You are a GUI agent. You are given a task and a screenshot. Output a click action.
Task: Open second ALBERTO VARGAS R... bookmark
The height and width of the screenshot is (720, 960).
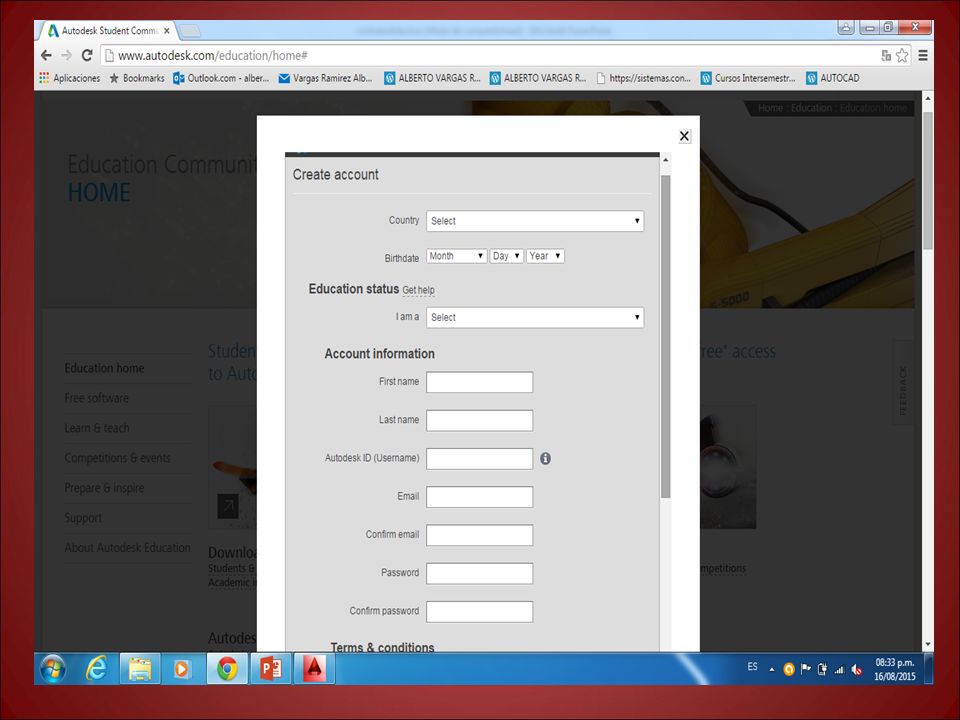tap(538, 78)
